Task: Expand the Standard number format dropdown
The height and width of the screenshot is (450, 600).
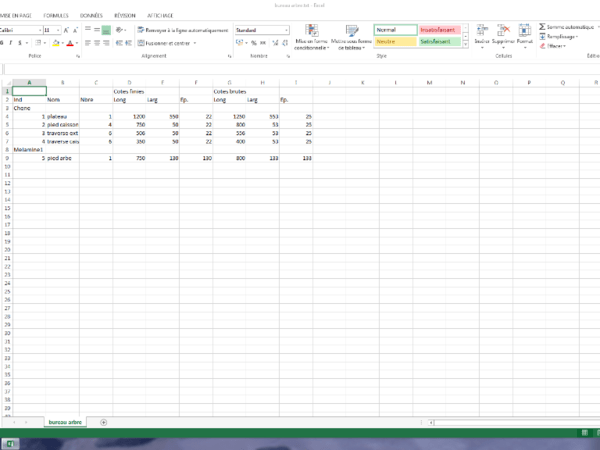Action: [284, 31]
